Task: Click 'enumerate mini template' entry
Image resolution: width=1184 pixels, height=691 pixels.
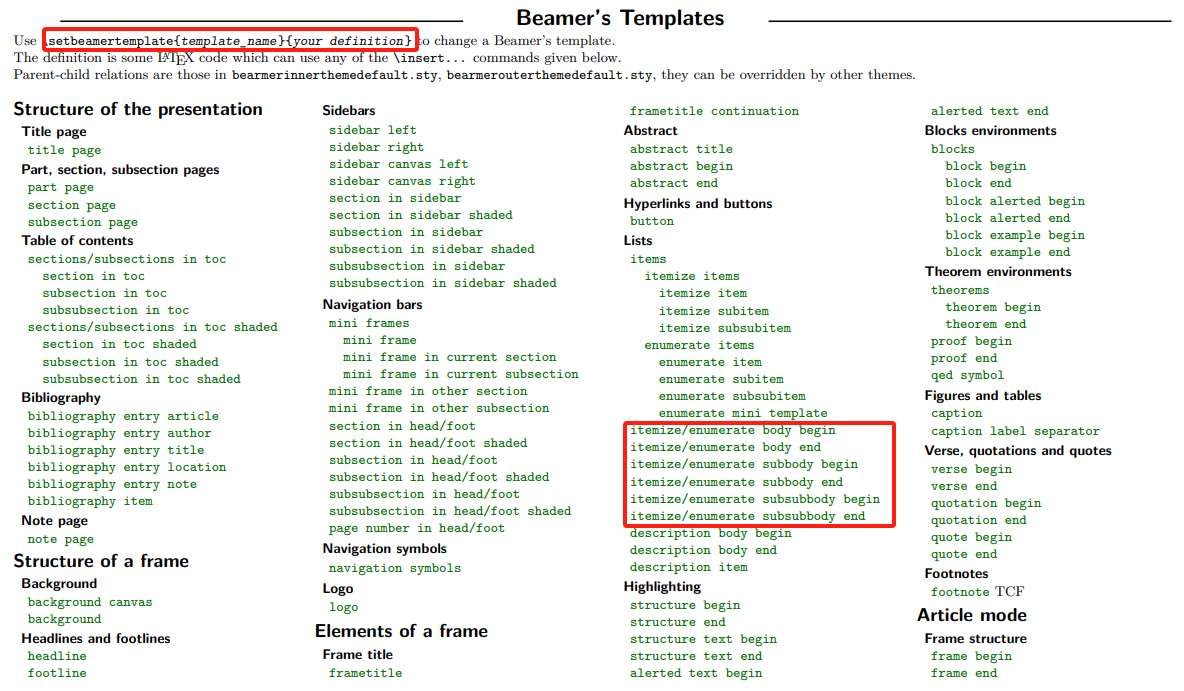Action: [743, 414]
